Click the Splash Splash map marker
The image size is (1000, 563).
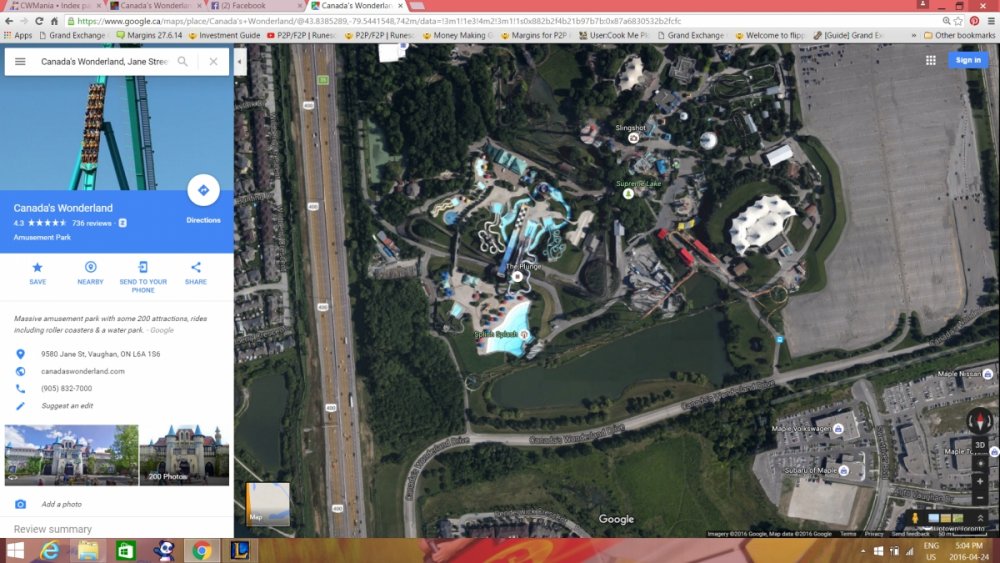[x=524, y=334]
